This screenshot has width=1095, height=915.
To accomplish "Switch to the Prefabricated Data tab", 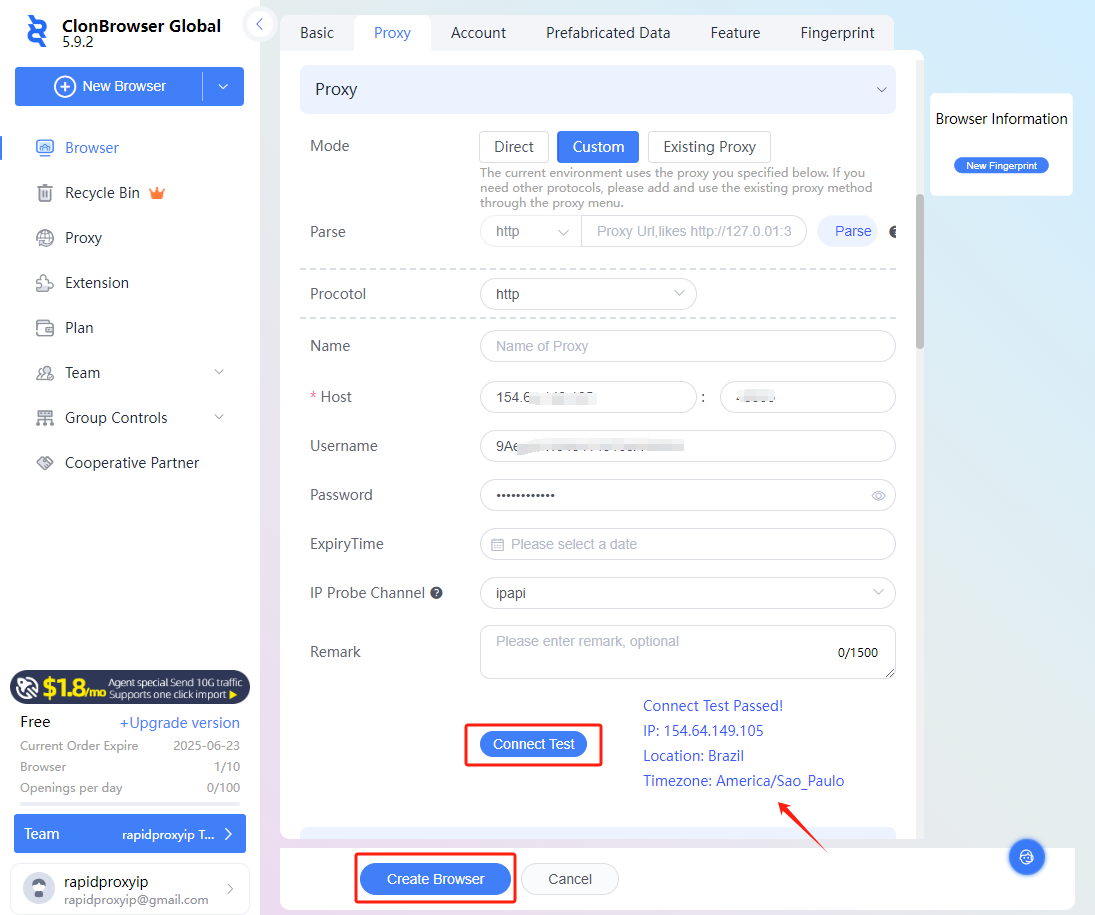I will click(608, 33).
